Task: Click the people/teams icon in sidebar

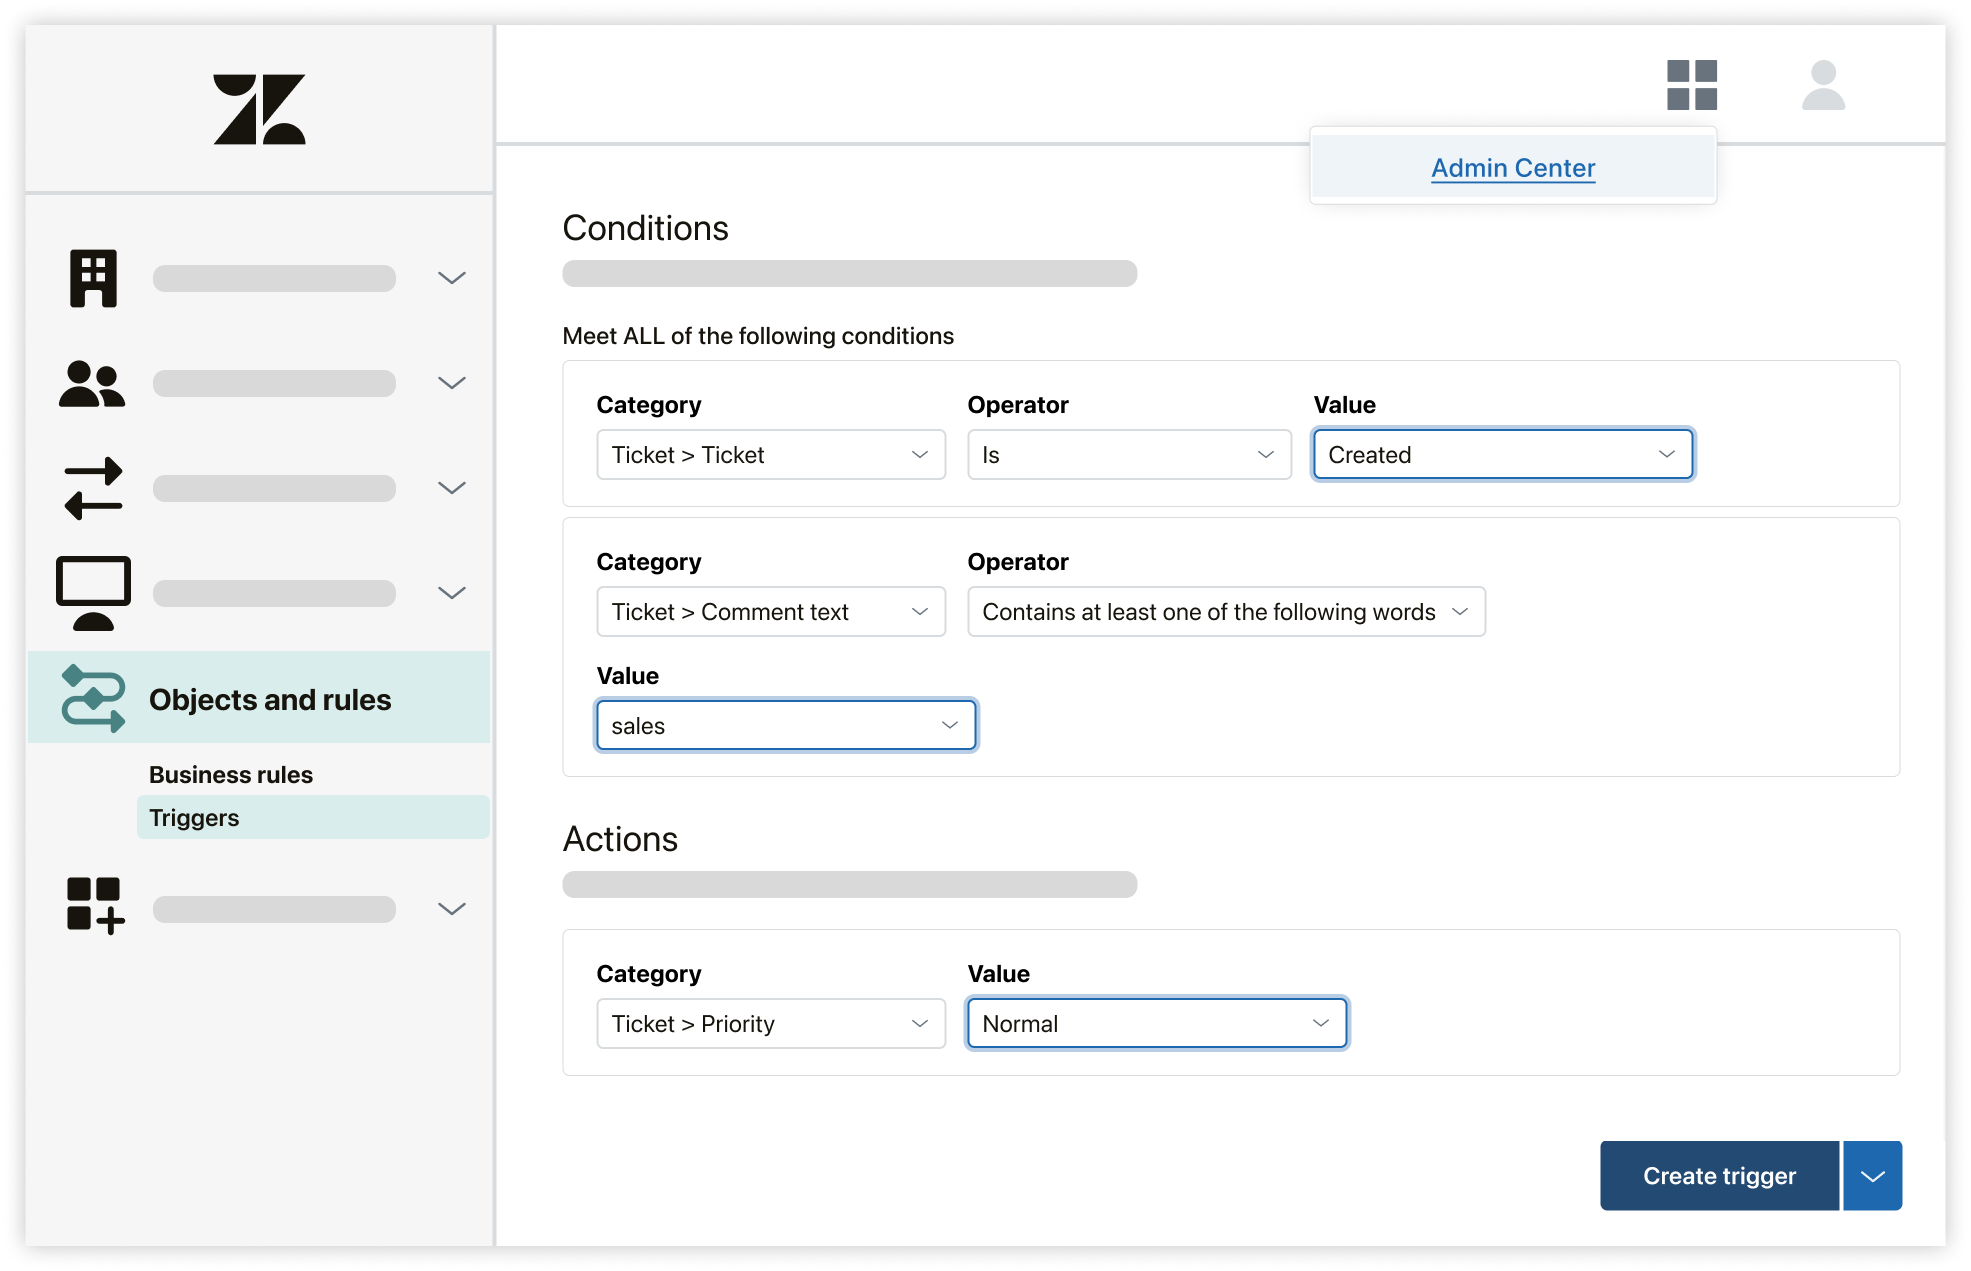Action: click(92, 381)
